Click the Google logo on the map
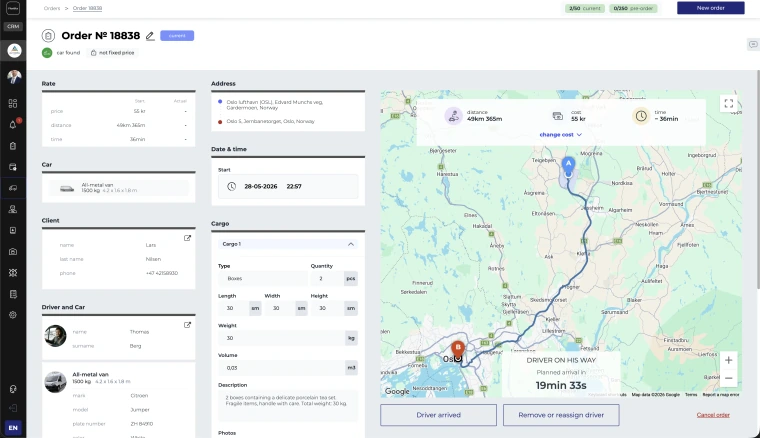760x438 pixels. (x=397, y=391)
